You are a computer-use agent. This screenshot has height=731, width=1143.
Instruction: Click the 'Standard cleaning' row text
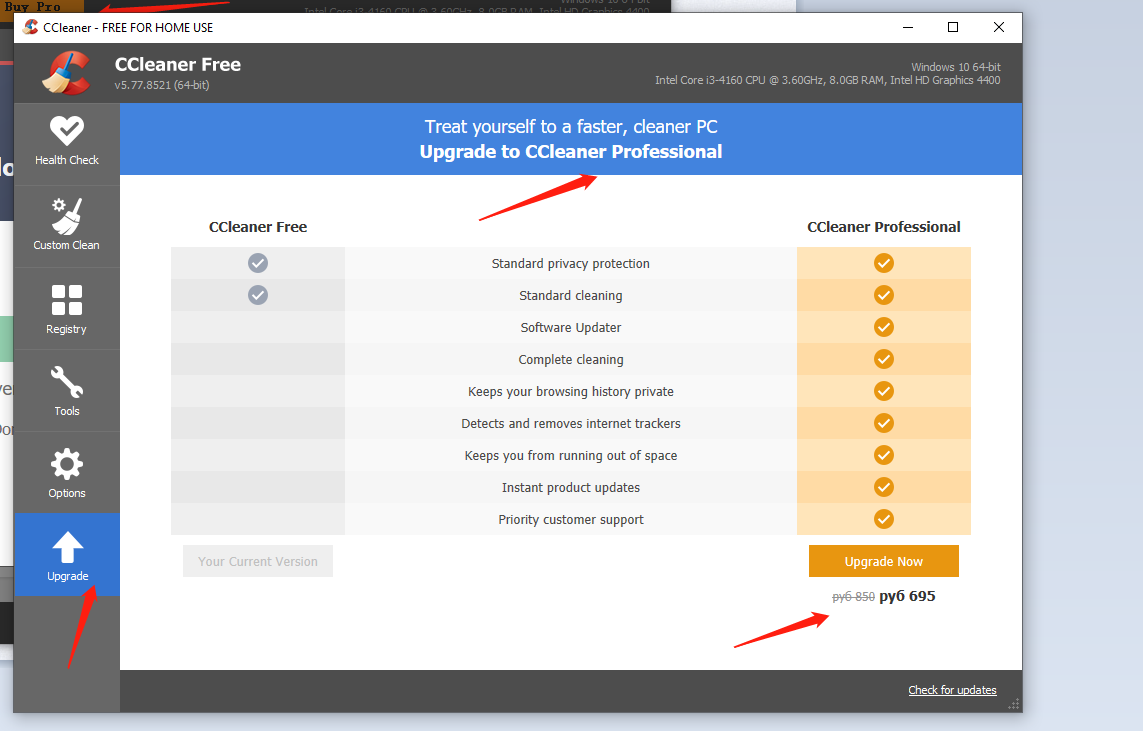pos(571,295)
